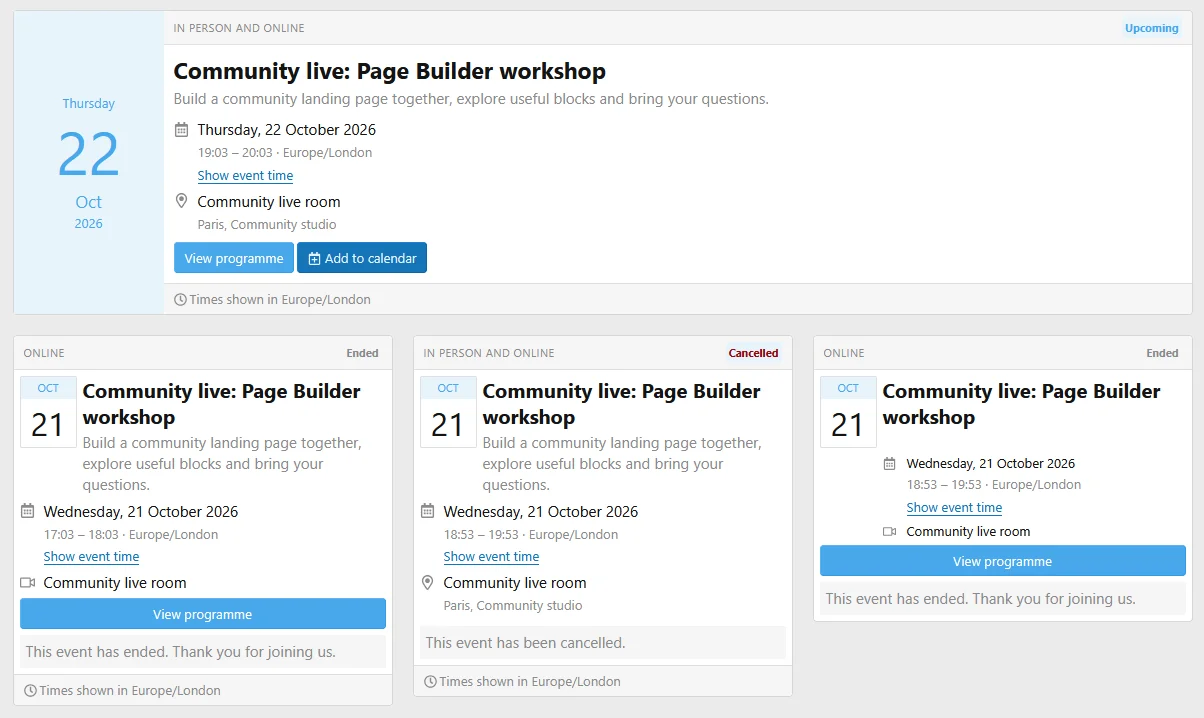The height and width of the screenshot is (718, 1204).
Task: Click Show event time under 17:03 – 18:03
Action: [91, 556]
